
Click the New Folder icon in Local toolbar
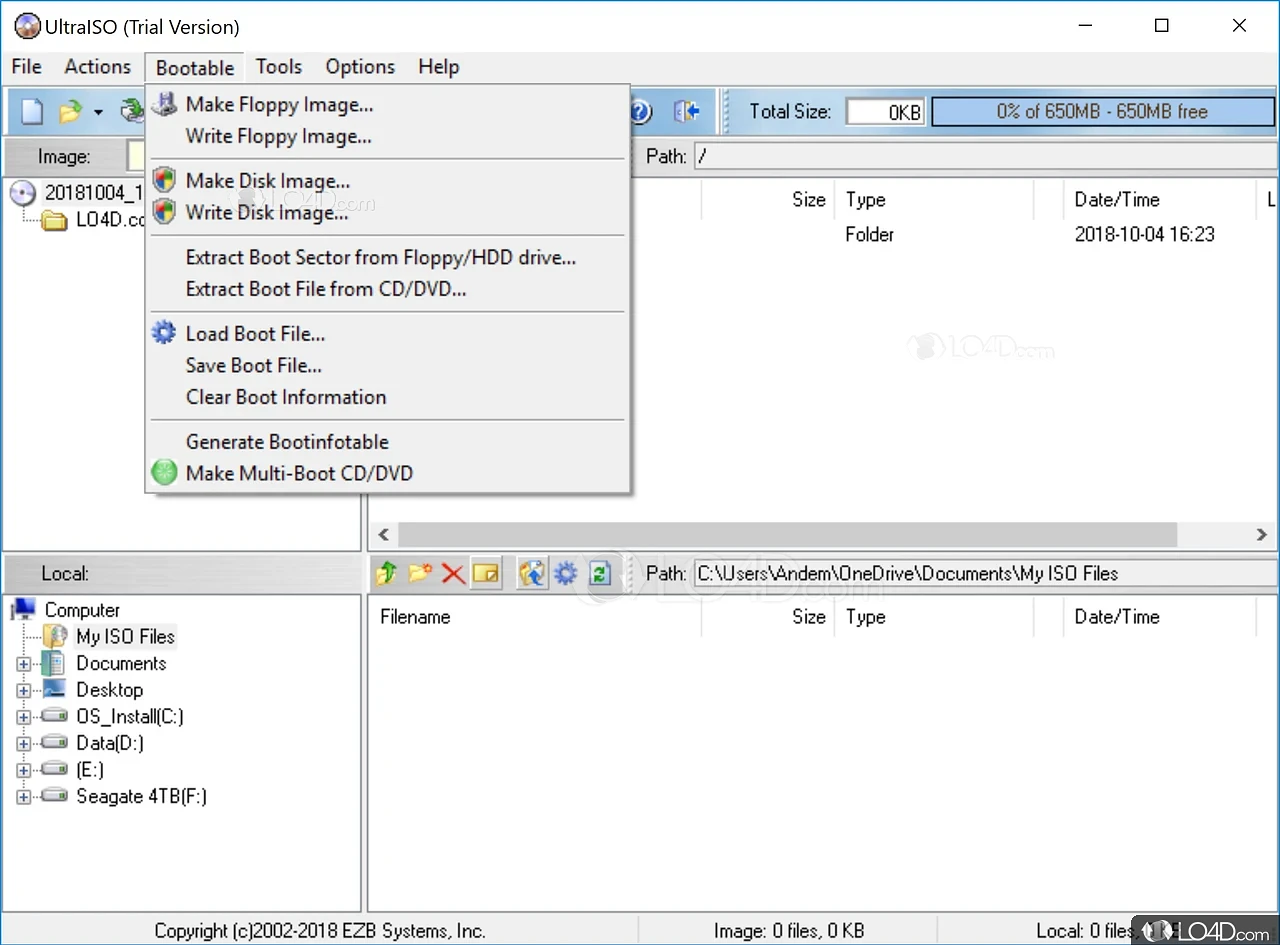pos(420,573)
